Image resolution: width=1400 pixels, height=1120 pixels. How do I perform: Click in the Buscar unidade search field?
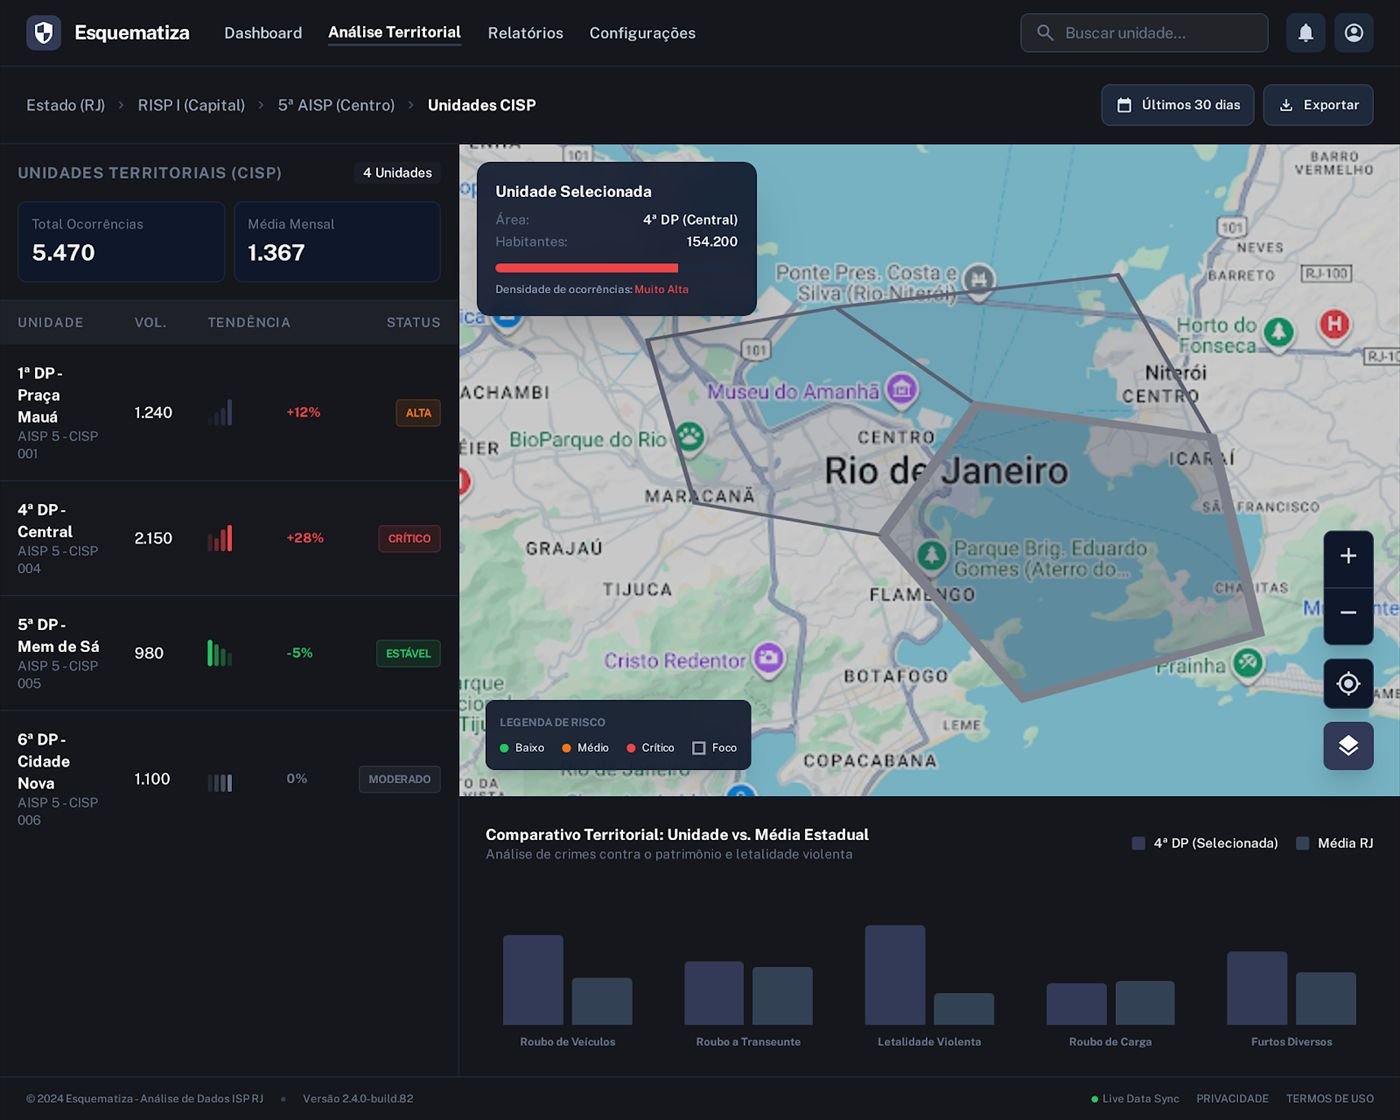(x=1144, y=33)
